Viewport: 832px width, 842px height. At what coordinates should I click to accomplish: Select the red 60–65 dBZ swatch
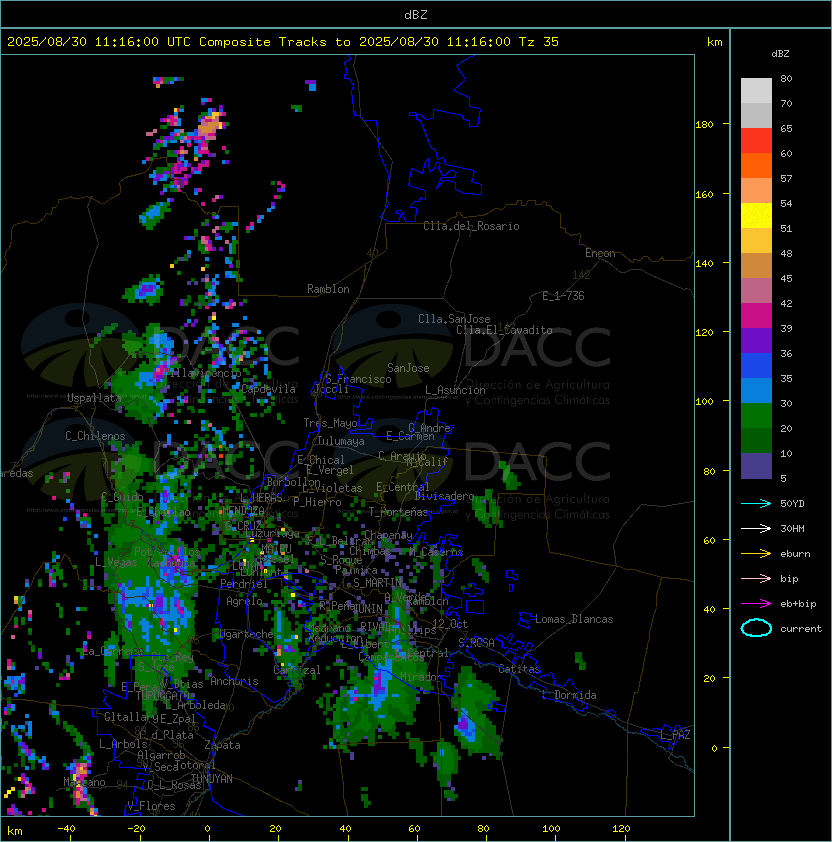point(756,140)
